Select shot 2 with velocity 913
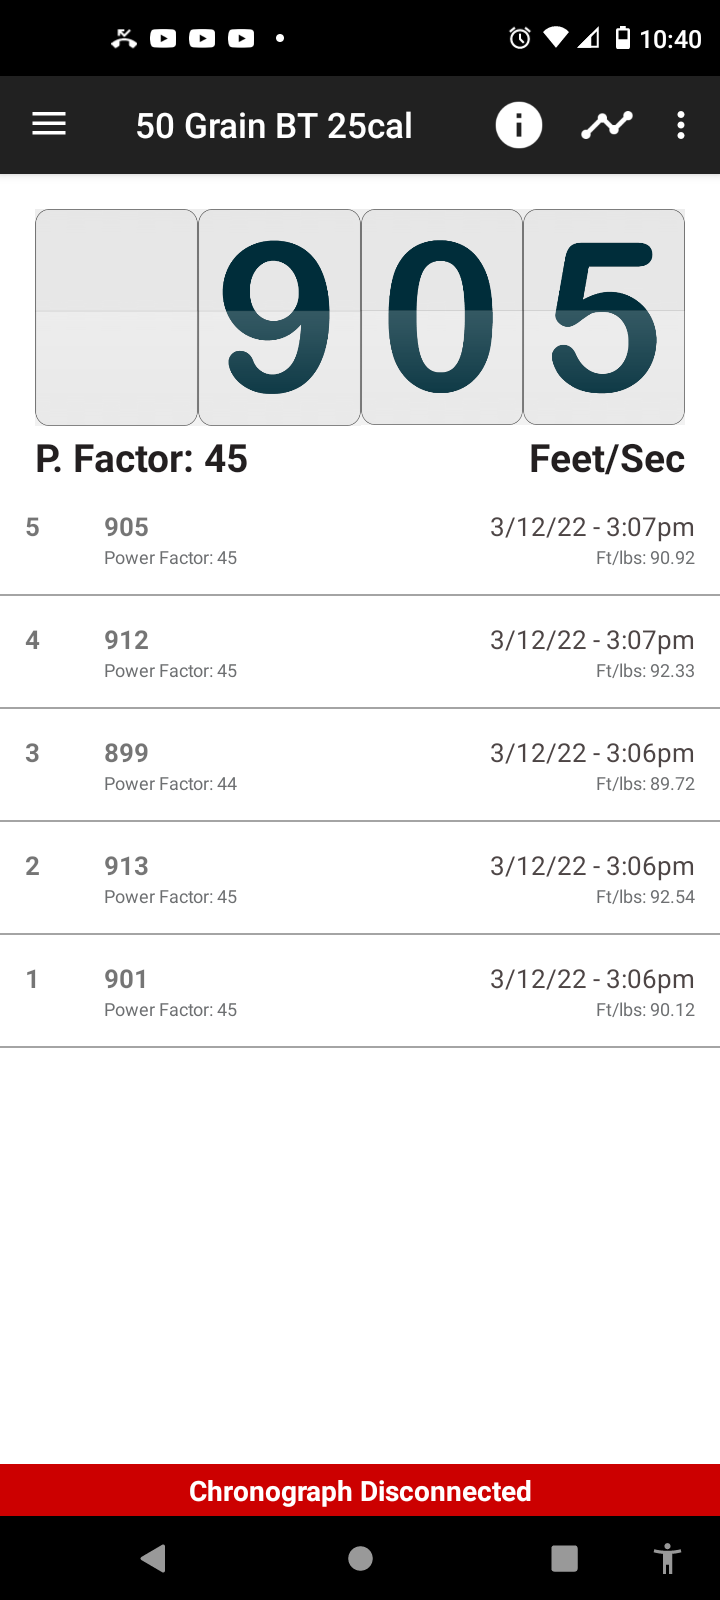720x1600 pixels. (x=360, y=878)
